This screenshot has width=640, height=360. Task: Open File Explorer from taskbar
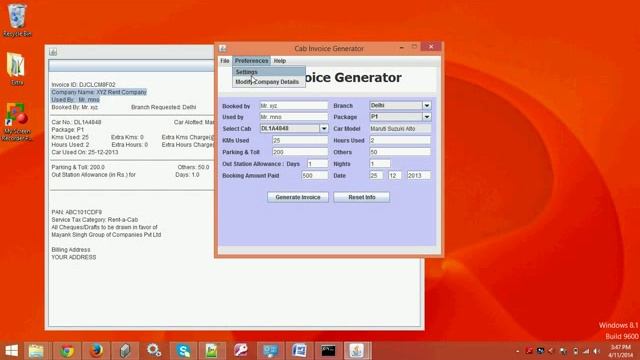click(x=36, y=351)
